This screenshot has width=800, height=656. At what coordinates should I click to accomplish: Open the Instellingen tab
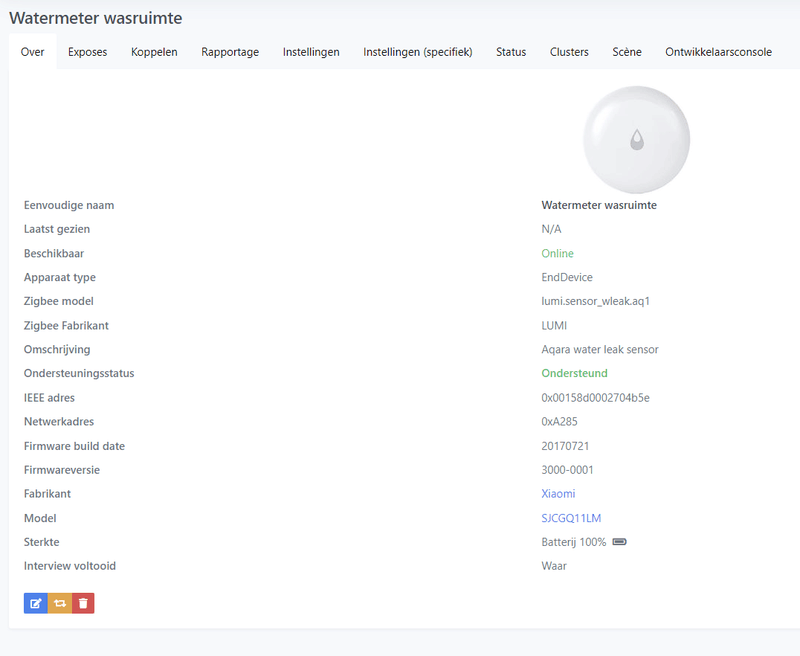(311, 52)
